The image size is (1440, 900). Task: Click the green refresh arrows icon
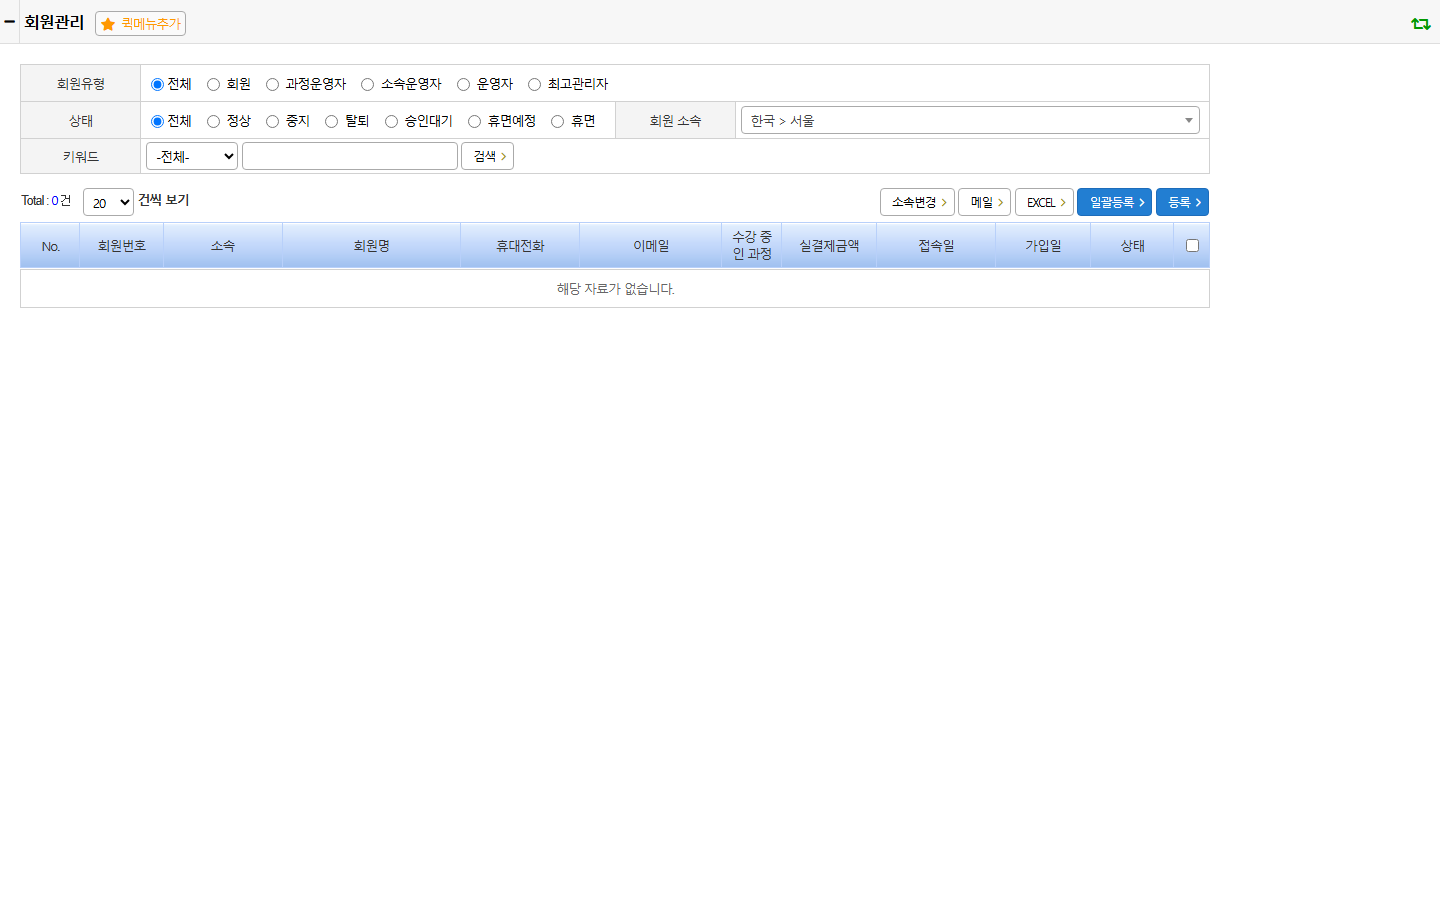1420,23
